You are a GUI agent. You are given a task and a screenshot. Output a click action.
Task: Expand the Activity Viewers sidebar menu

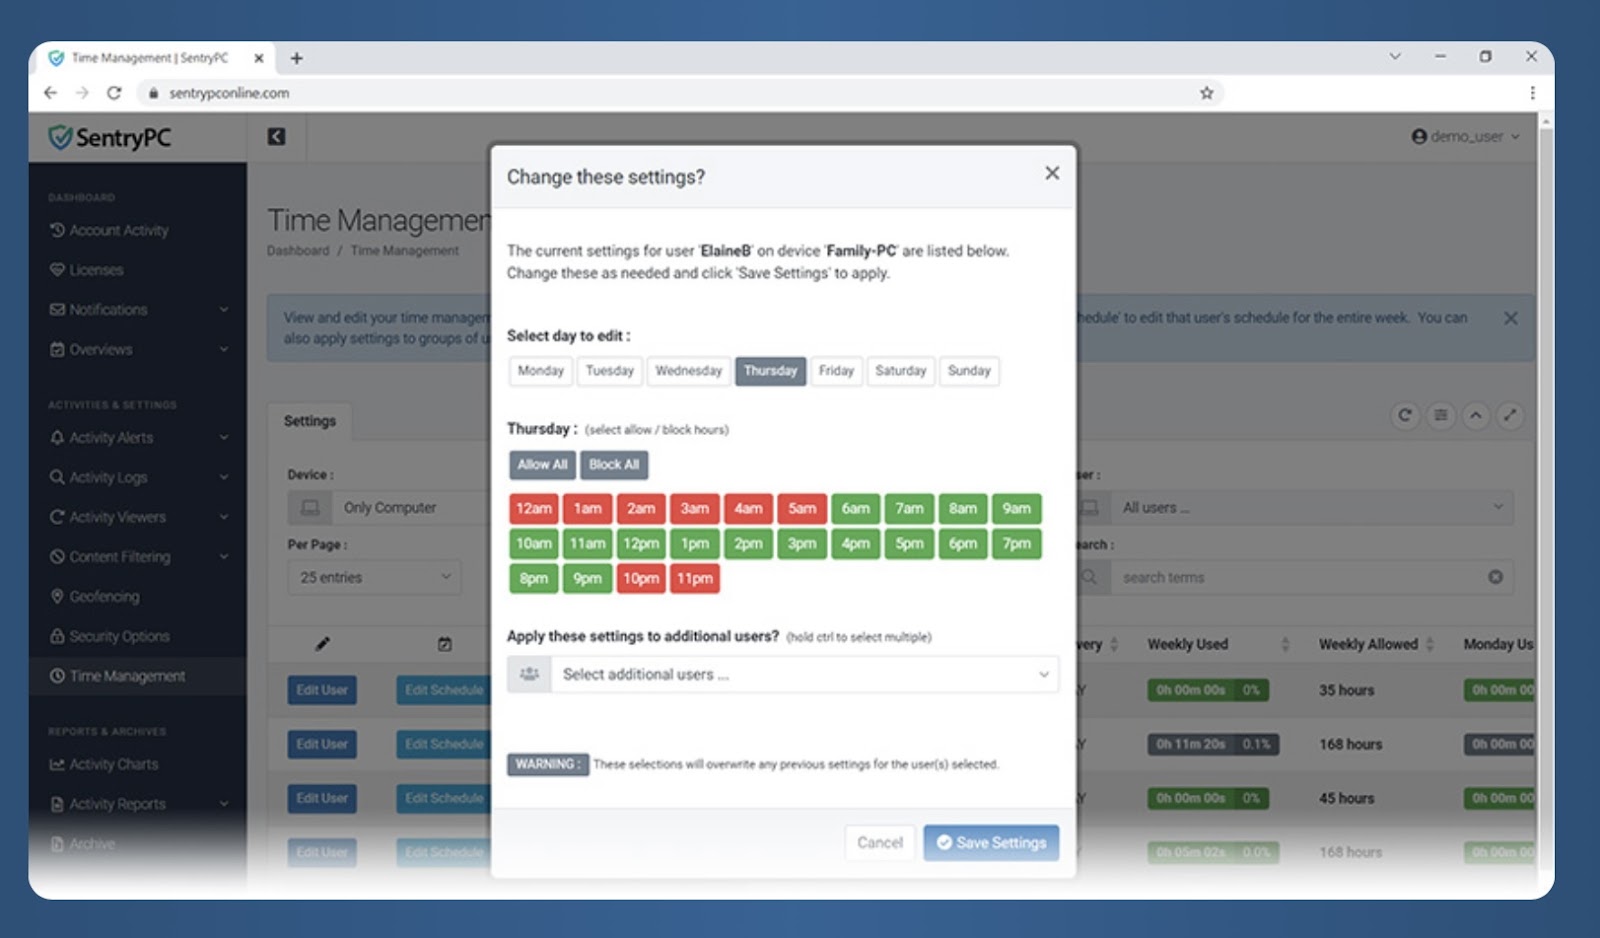coord(138,518)
